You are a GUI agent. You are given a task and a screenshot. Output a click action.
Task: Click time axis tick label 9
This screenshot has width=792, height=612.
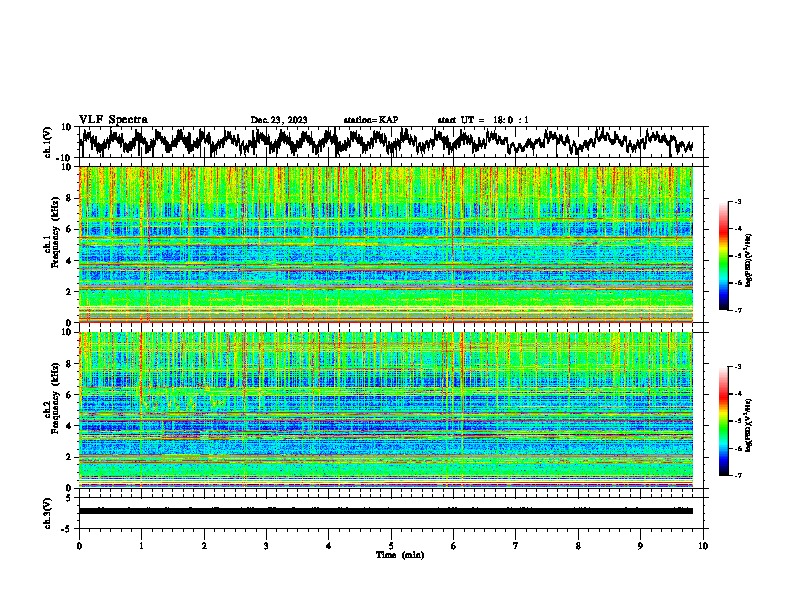(x=640, y=546)
